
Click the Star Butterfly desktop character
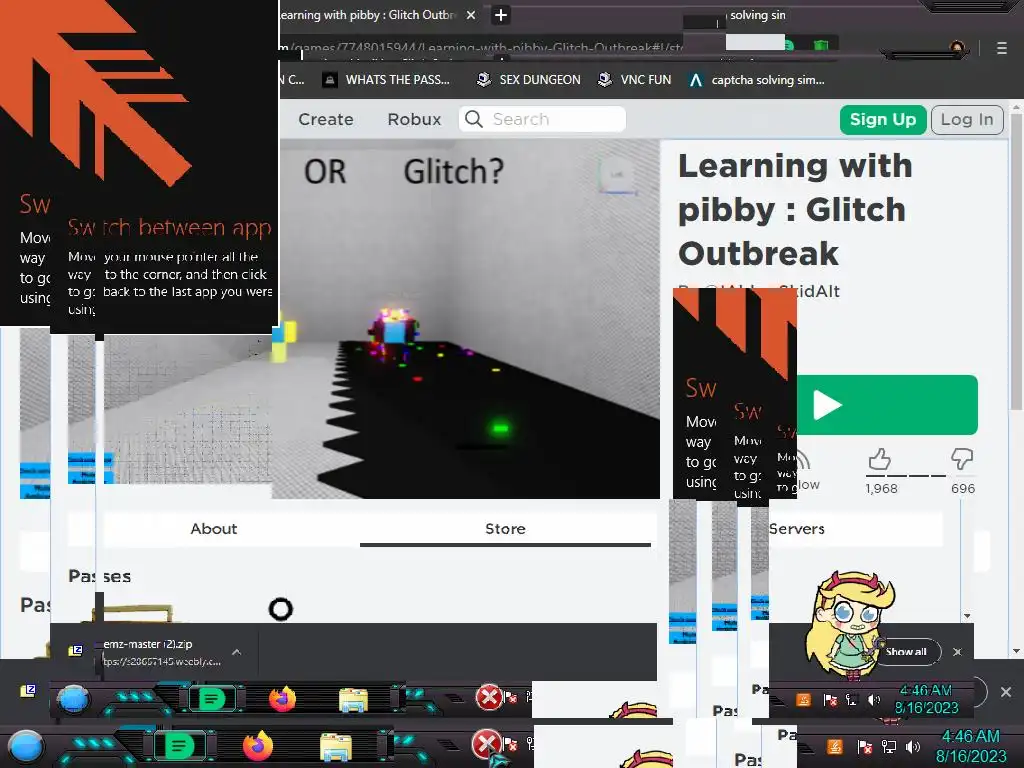[848, 624]
